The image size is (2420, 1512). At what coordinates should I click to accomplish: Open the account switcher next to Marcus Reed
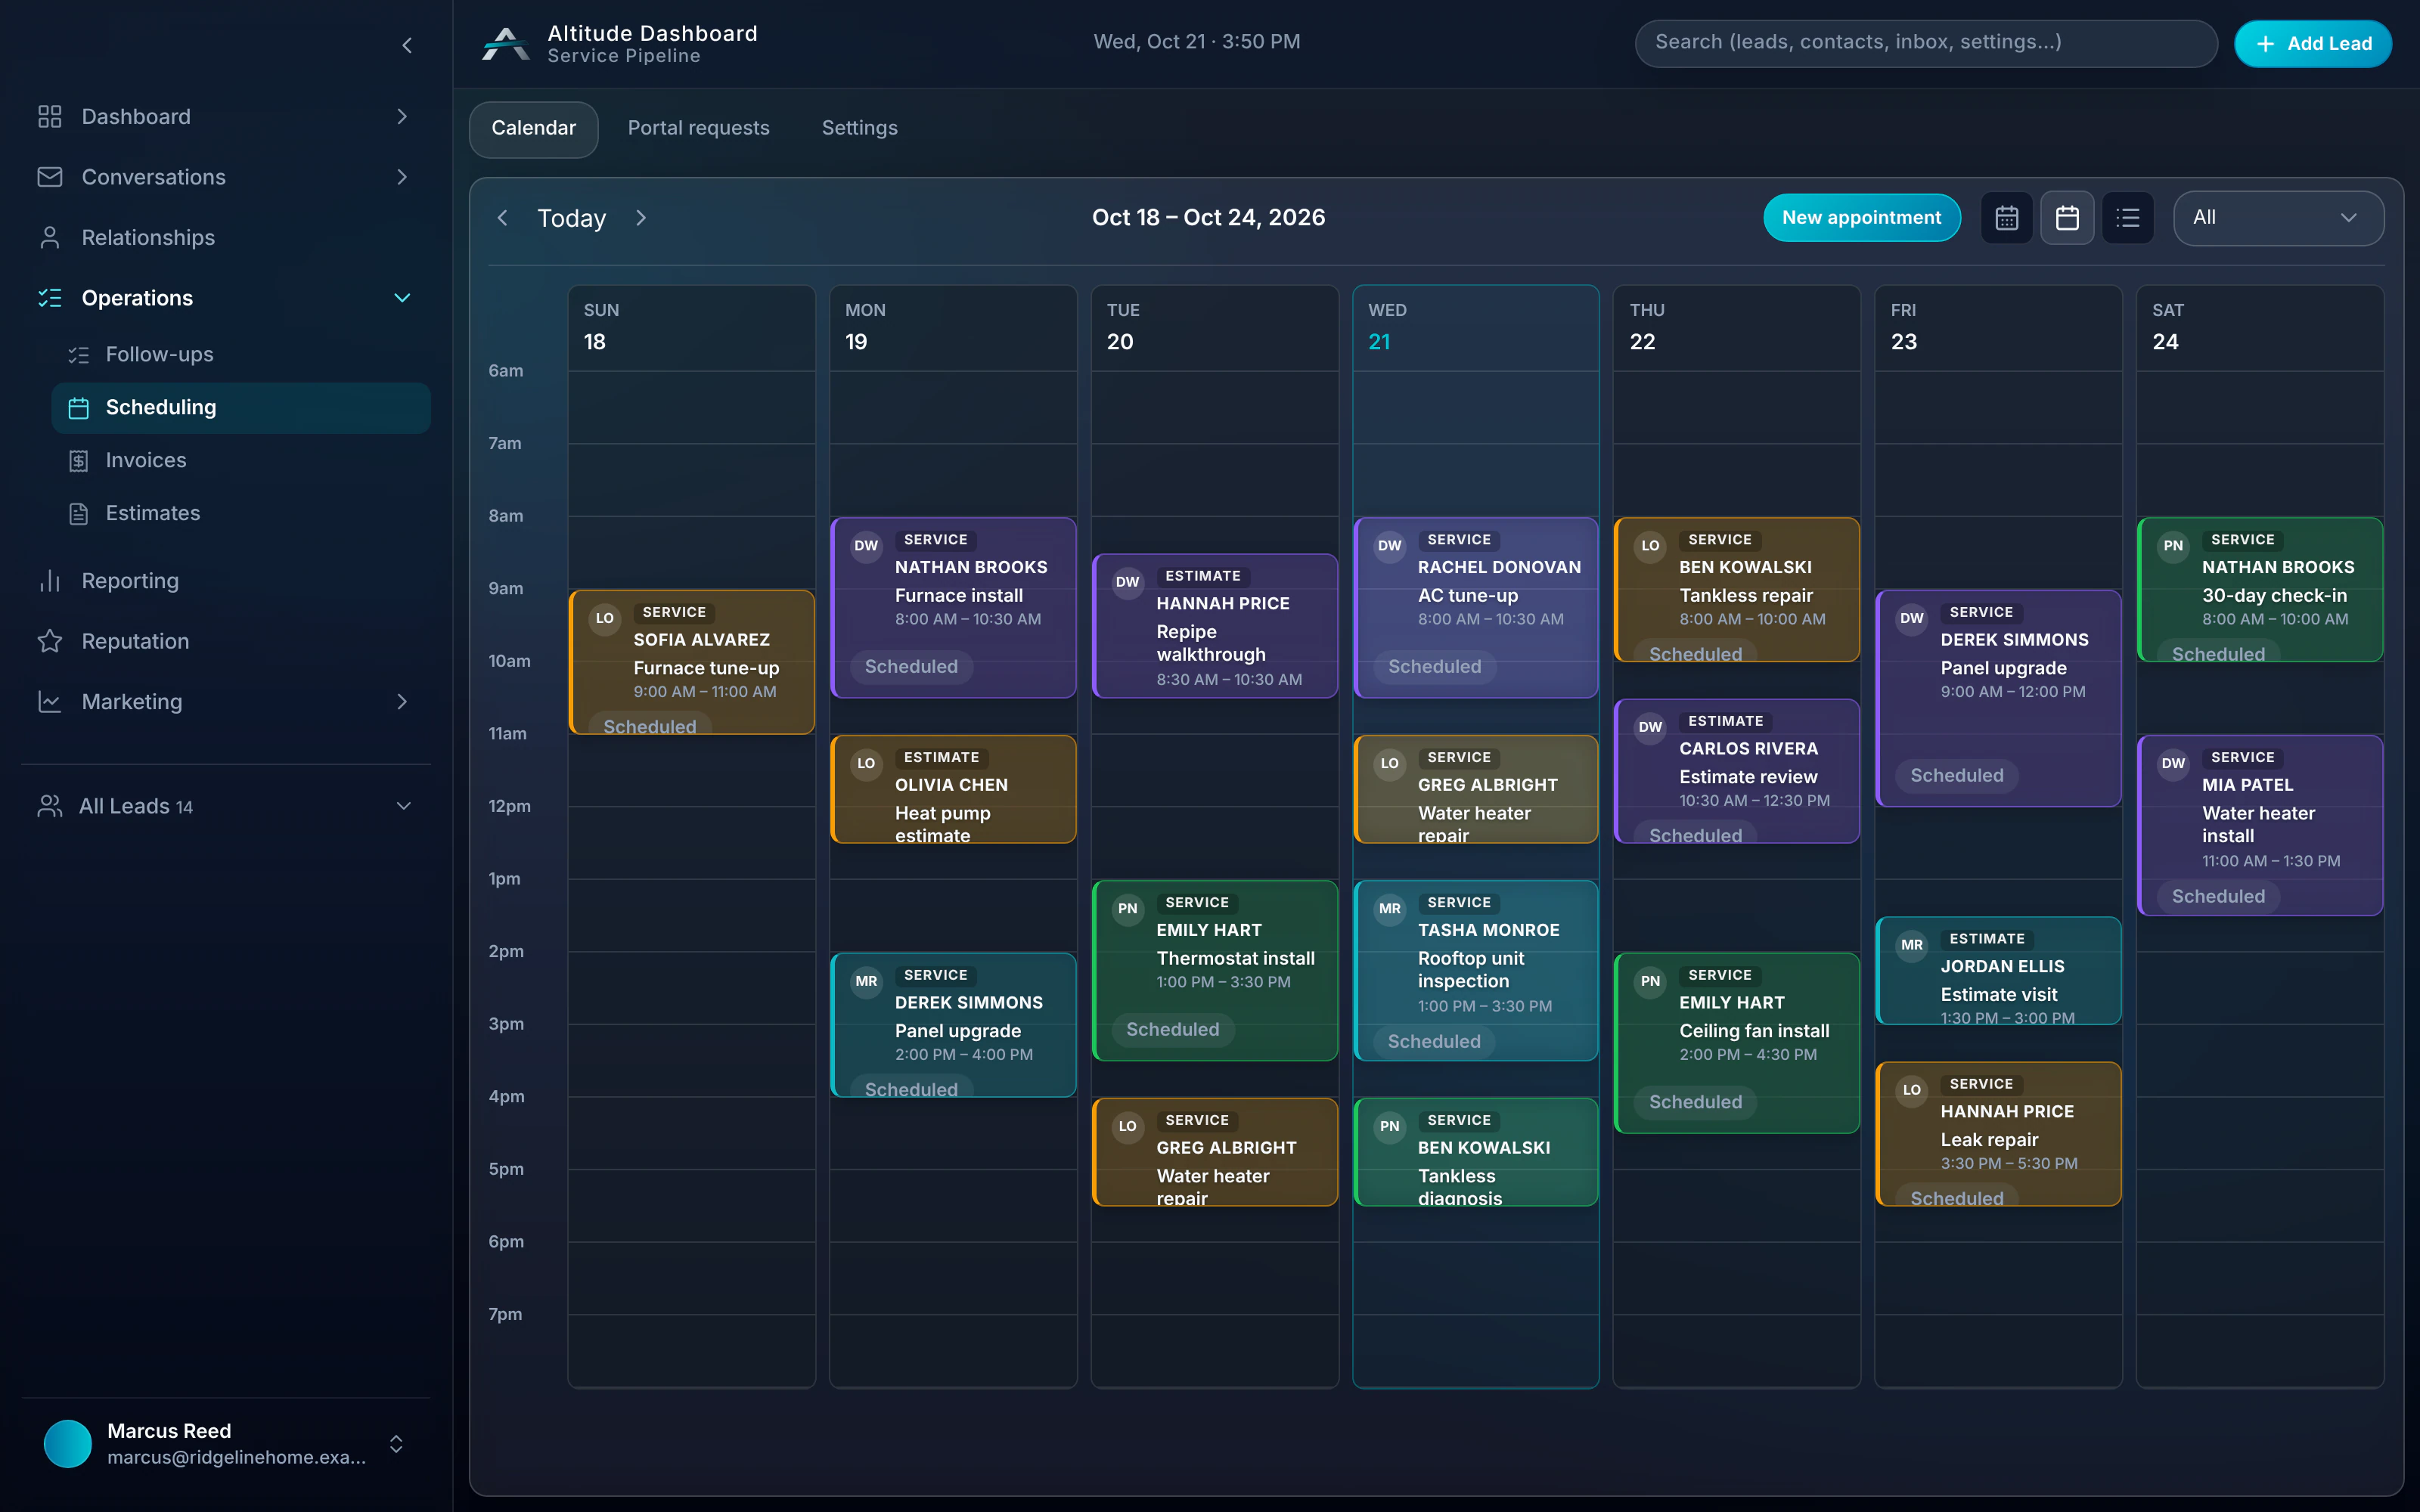pyautogui.click(x=396, y=1444)
